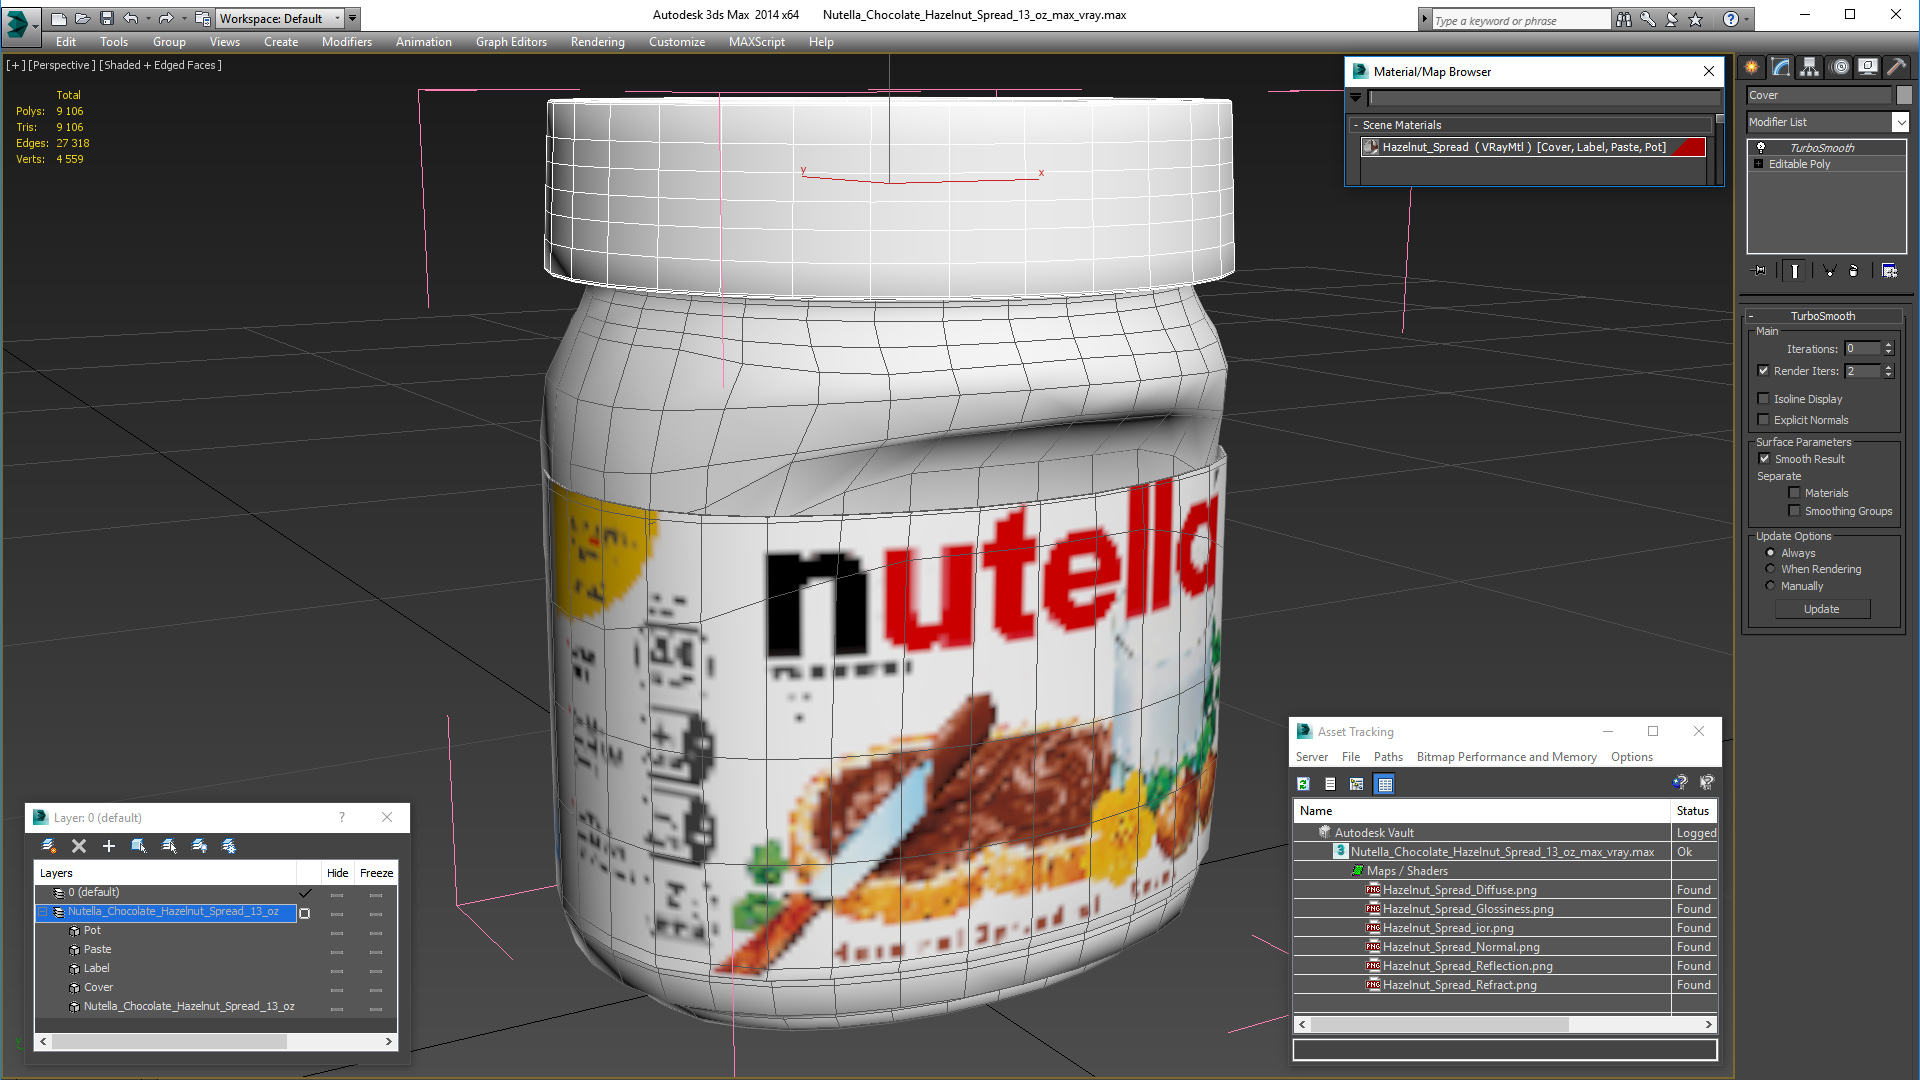The image size is (1920, 1080).
Task: Undo last action with the arrow icon
Action: [130, 18]
